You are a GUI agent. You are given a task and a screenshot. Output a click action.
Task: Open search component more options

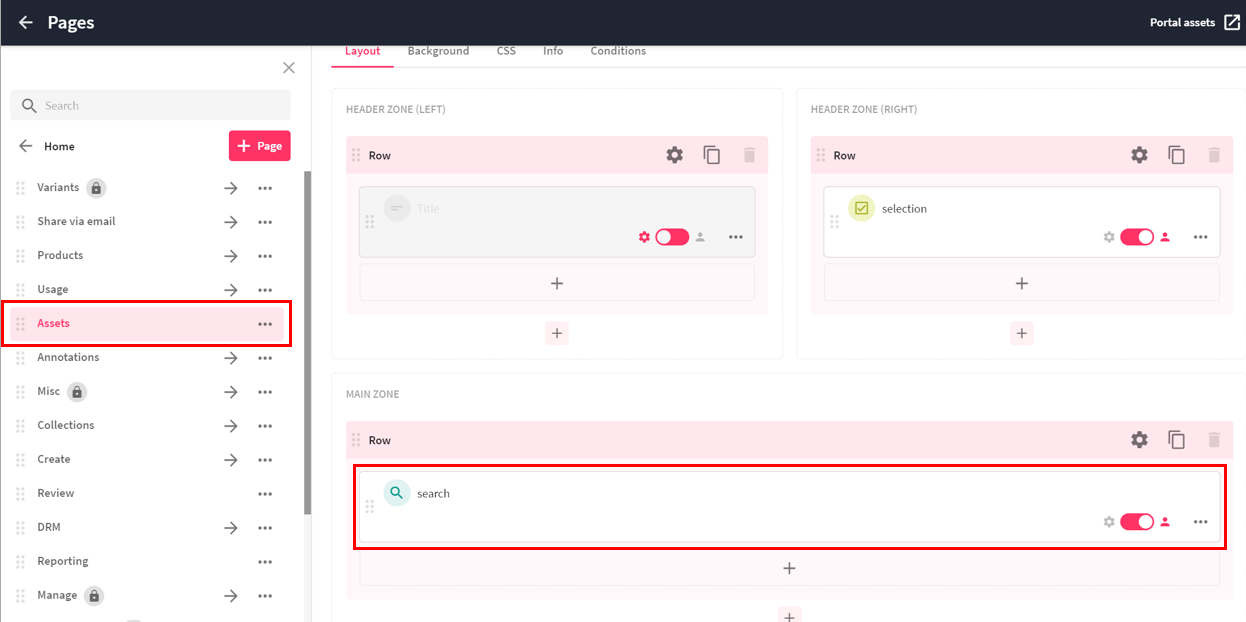1201,522
